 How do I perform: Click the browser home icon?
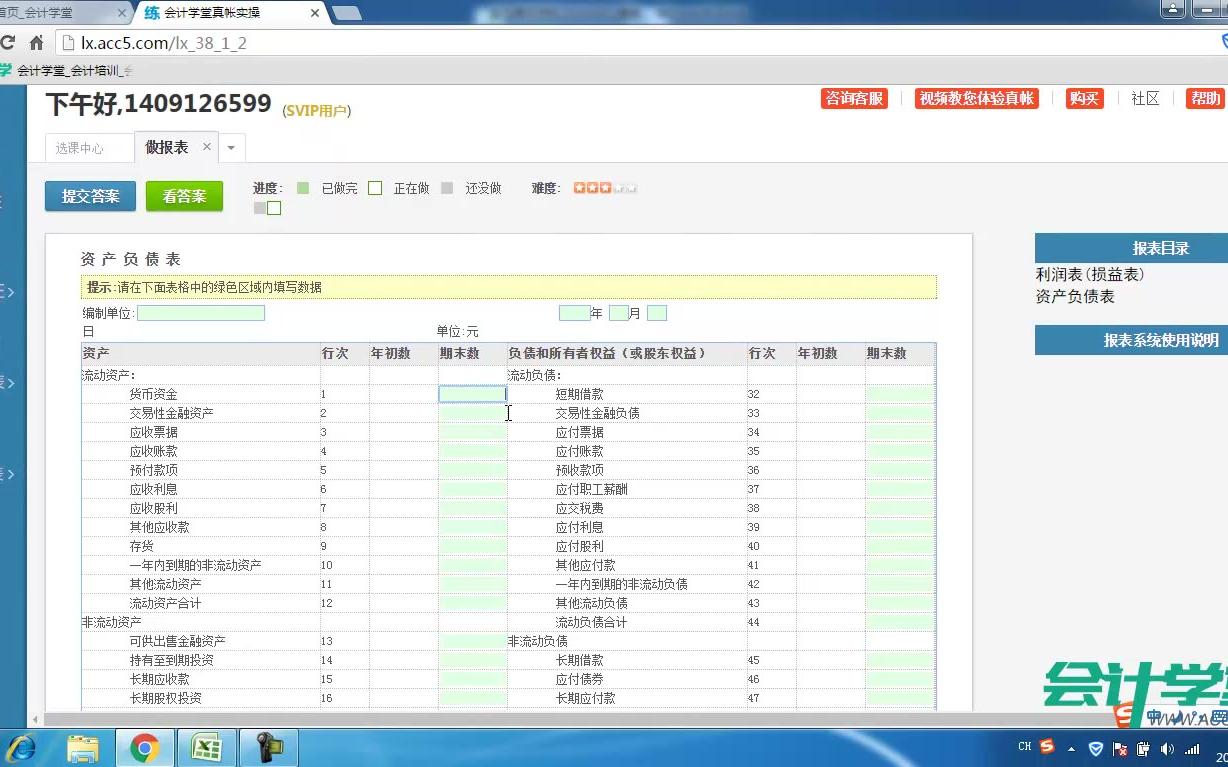(x=36, y=42)
